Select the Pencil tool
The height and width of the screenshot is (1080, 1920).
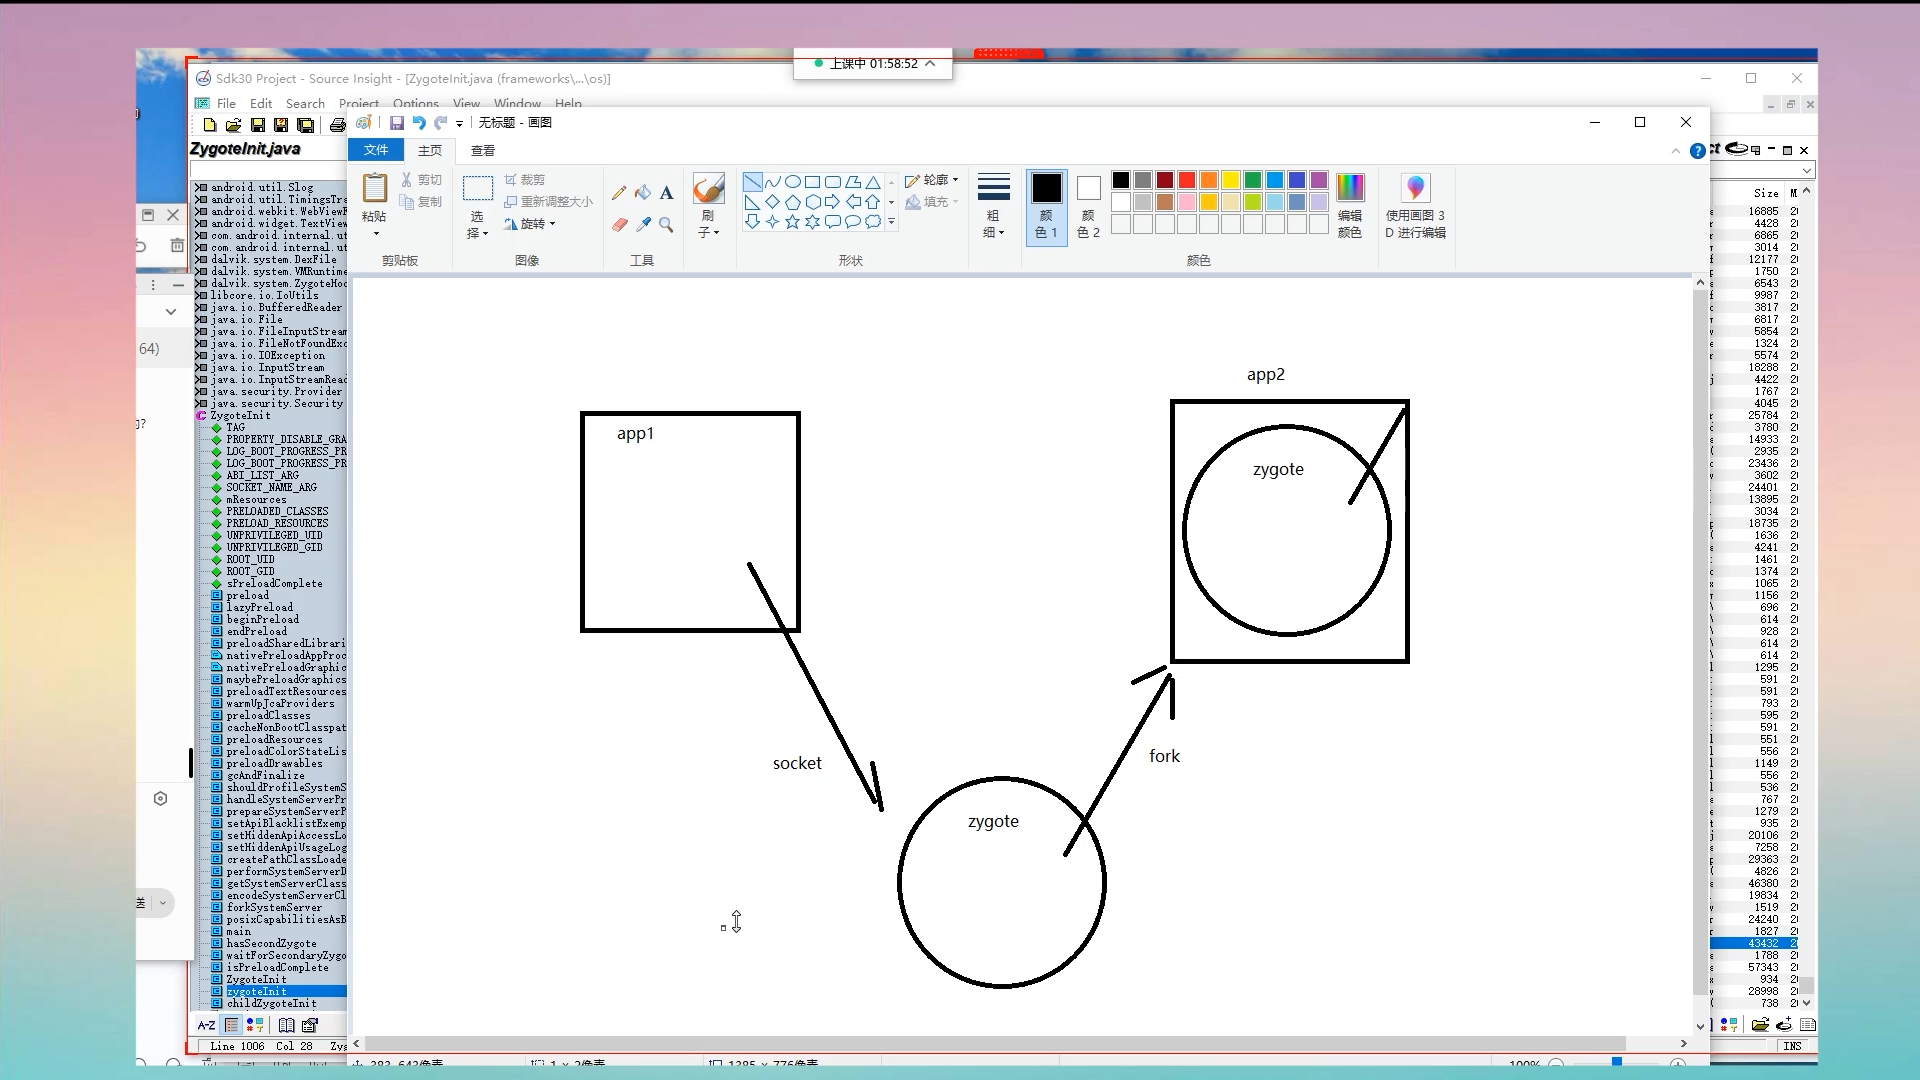[x=619, y=193]
